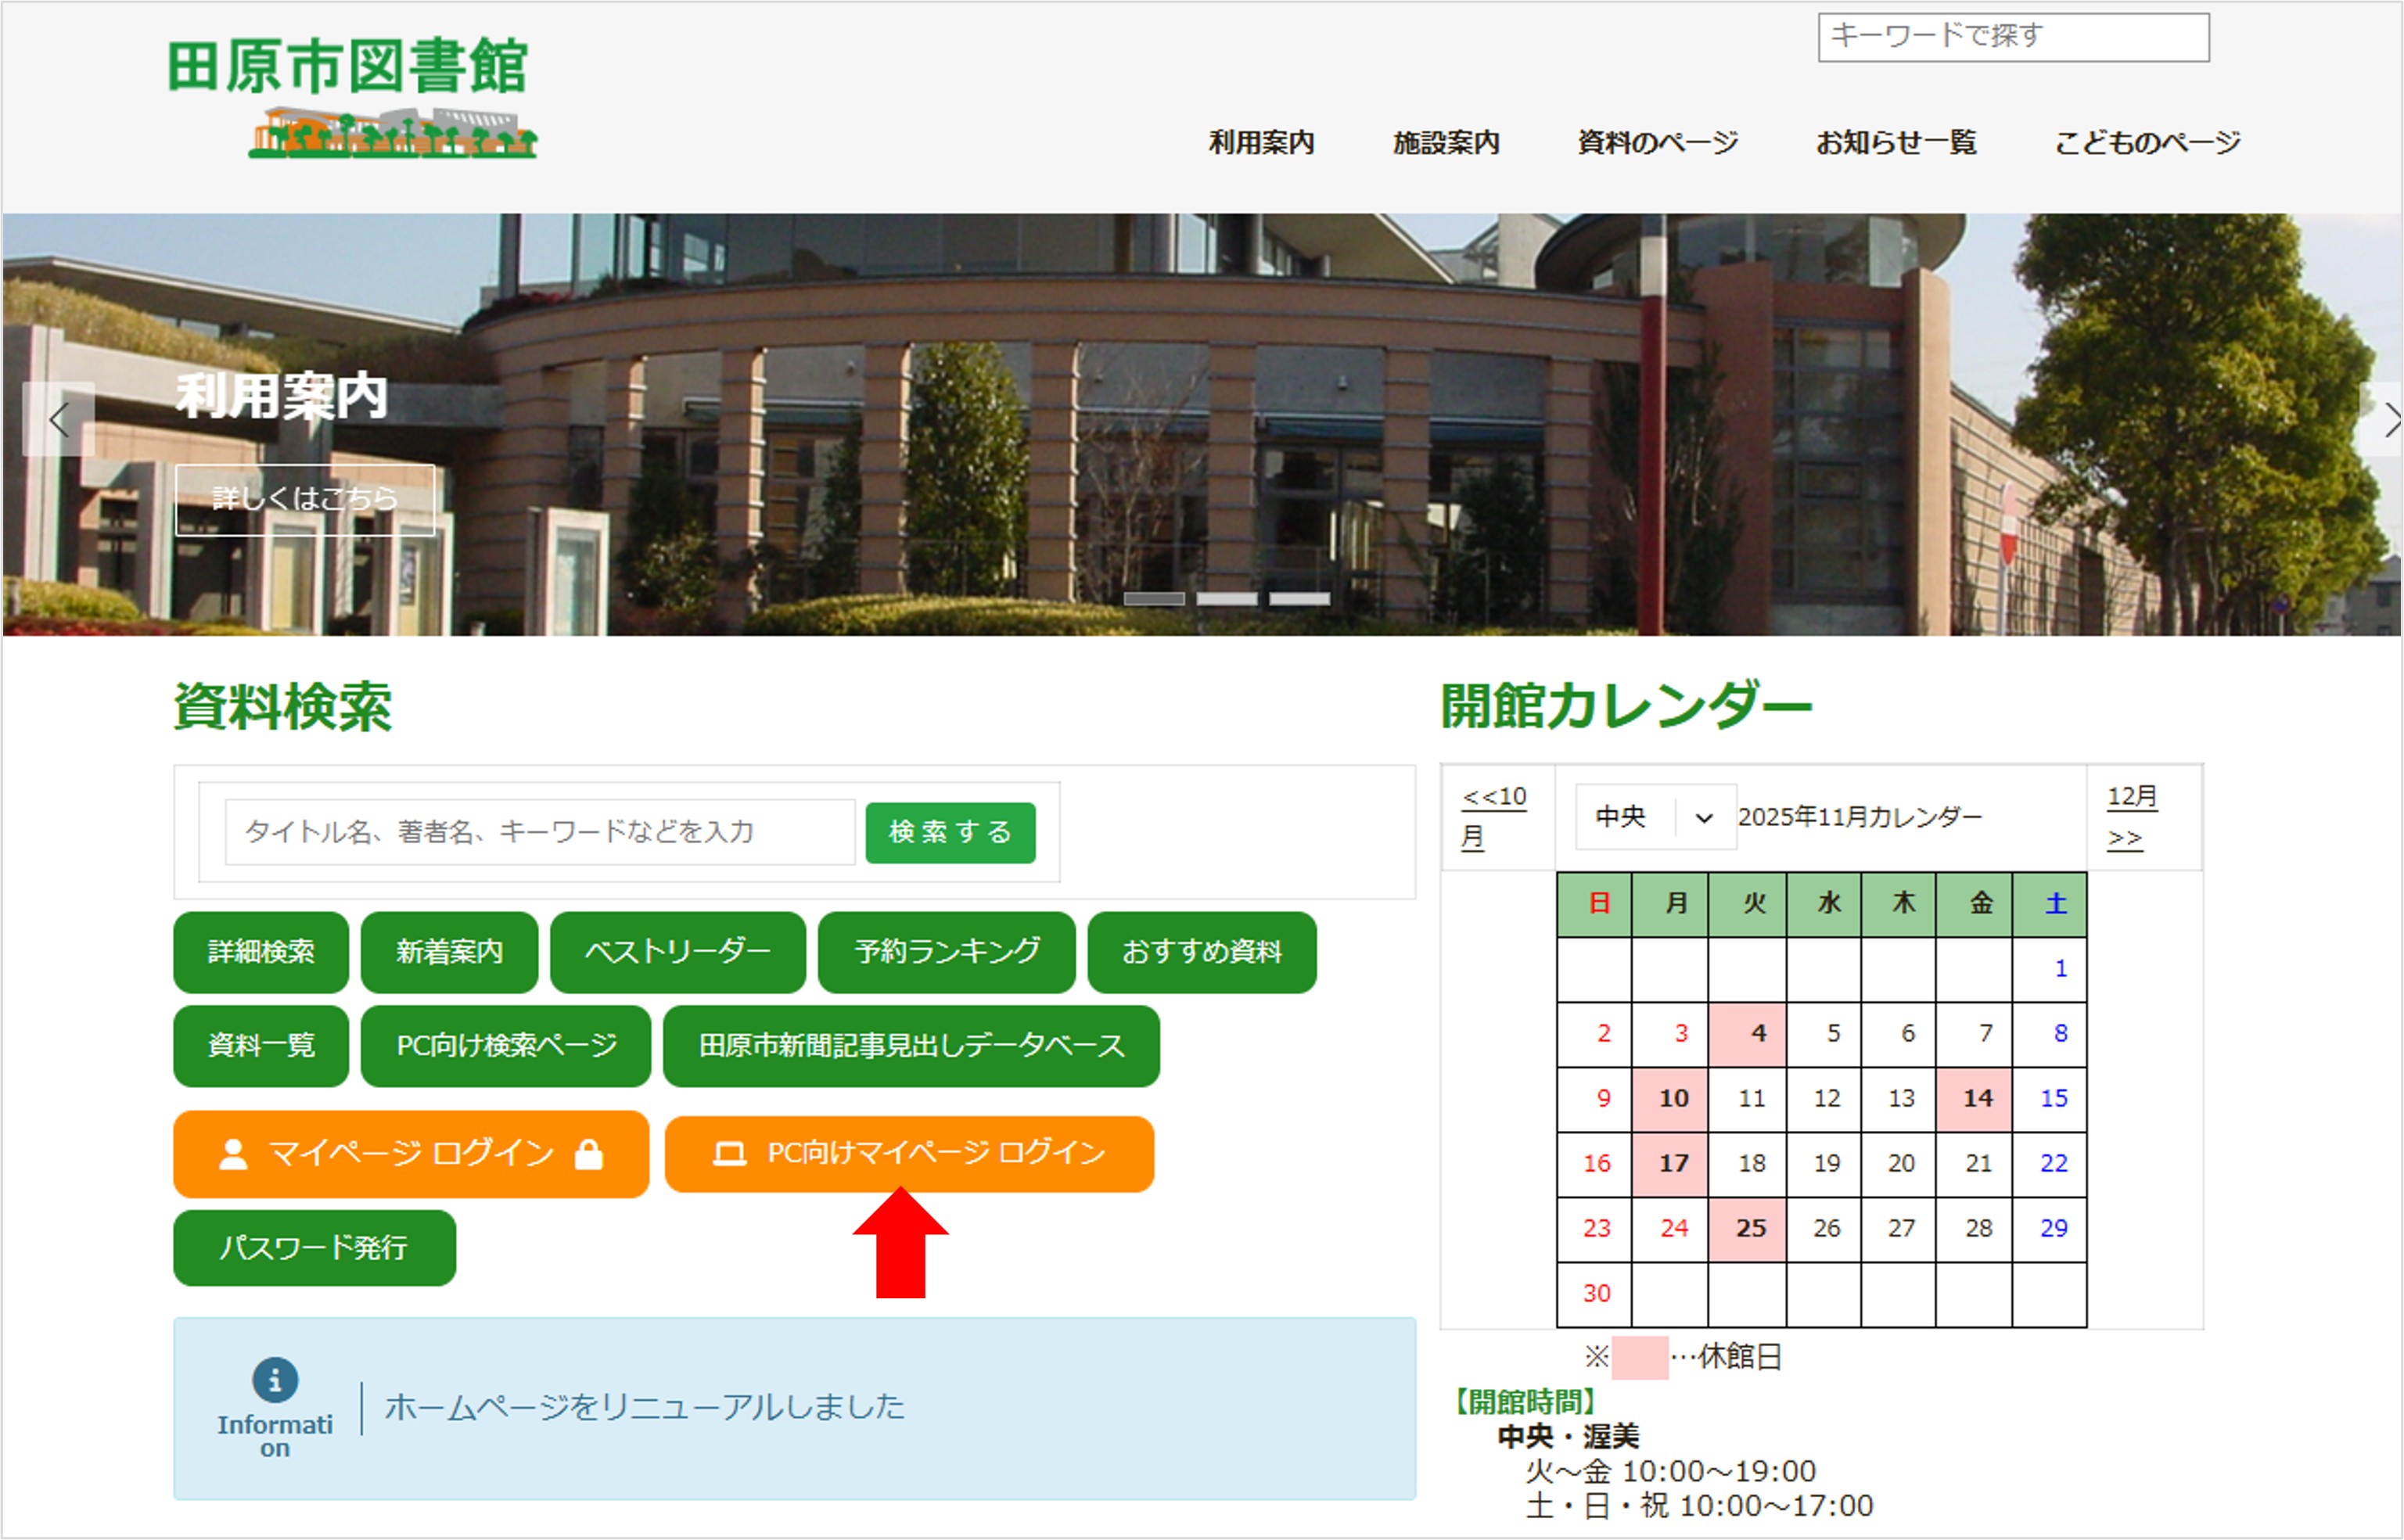Screen dimensions: 2404x1540
Task: Click the lock icon on マイページ ログイン
Action: pyautogui.click(x=588, y=1153)
